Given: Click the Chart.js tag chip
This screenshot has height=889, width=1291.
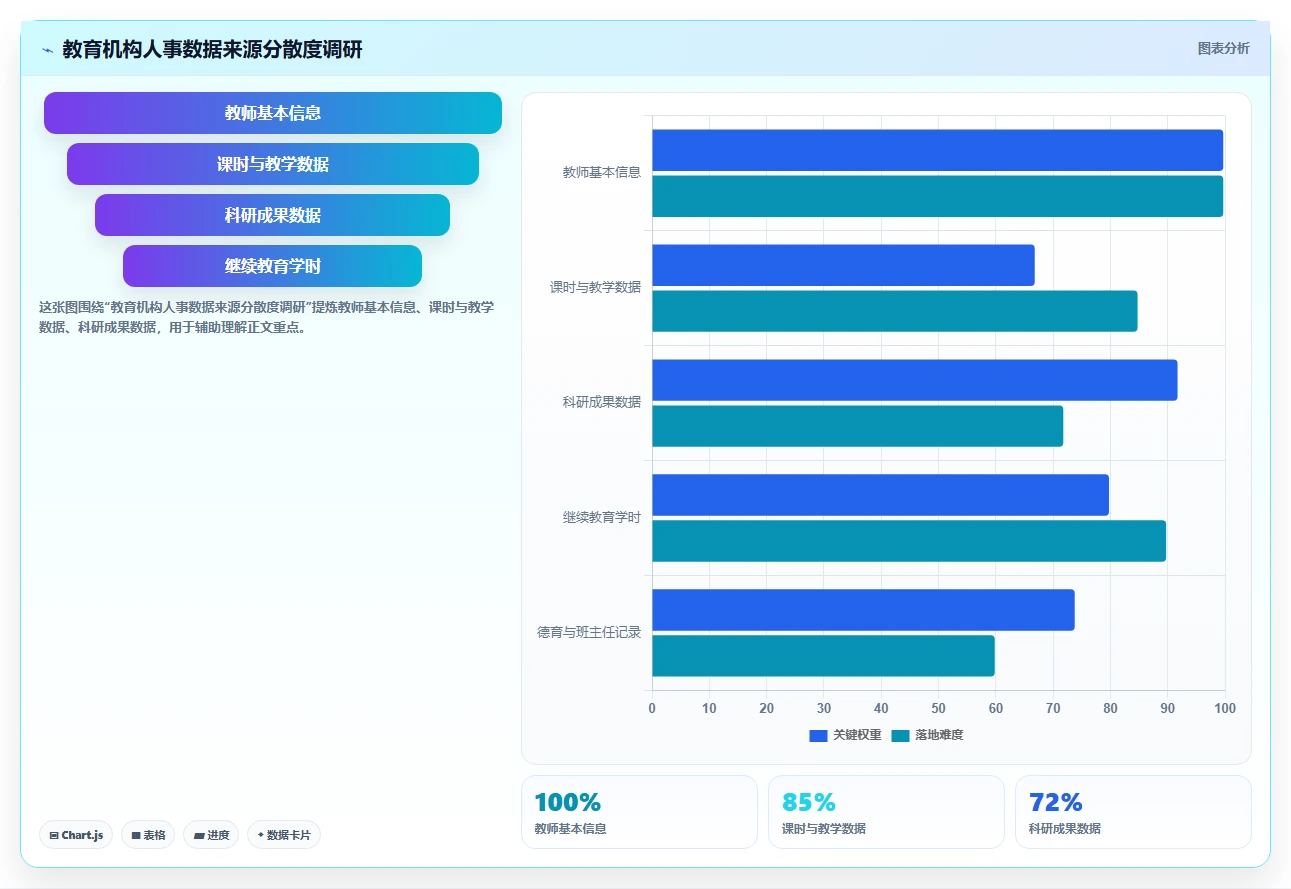Looking at the screenshot, I should pos(76,835).
